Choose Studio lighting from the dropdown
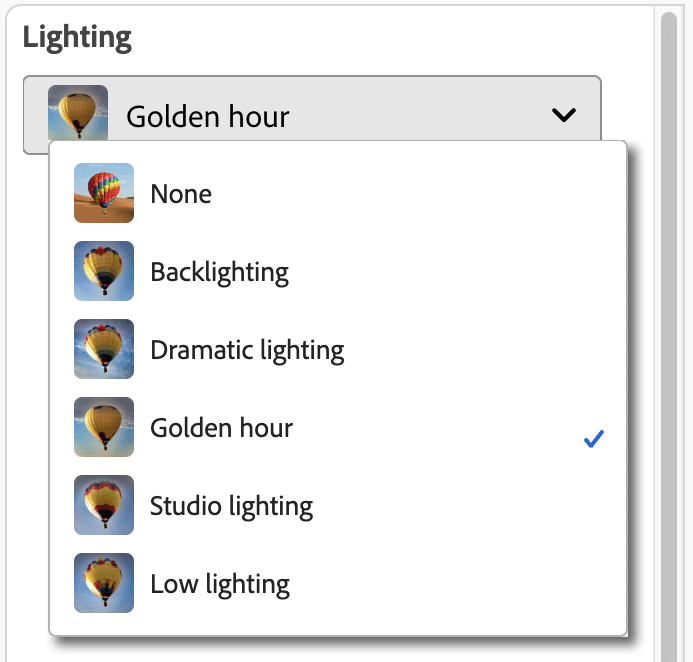Viewport: 693px width, 662px height. (x=231, y=506)
